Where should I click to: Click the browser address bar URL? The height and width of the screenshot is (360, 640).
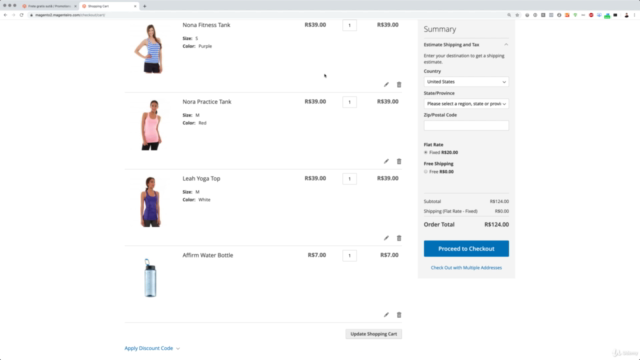pyautogui.click(x=70, y=15)
